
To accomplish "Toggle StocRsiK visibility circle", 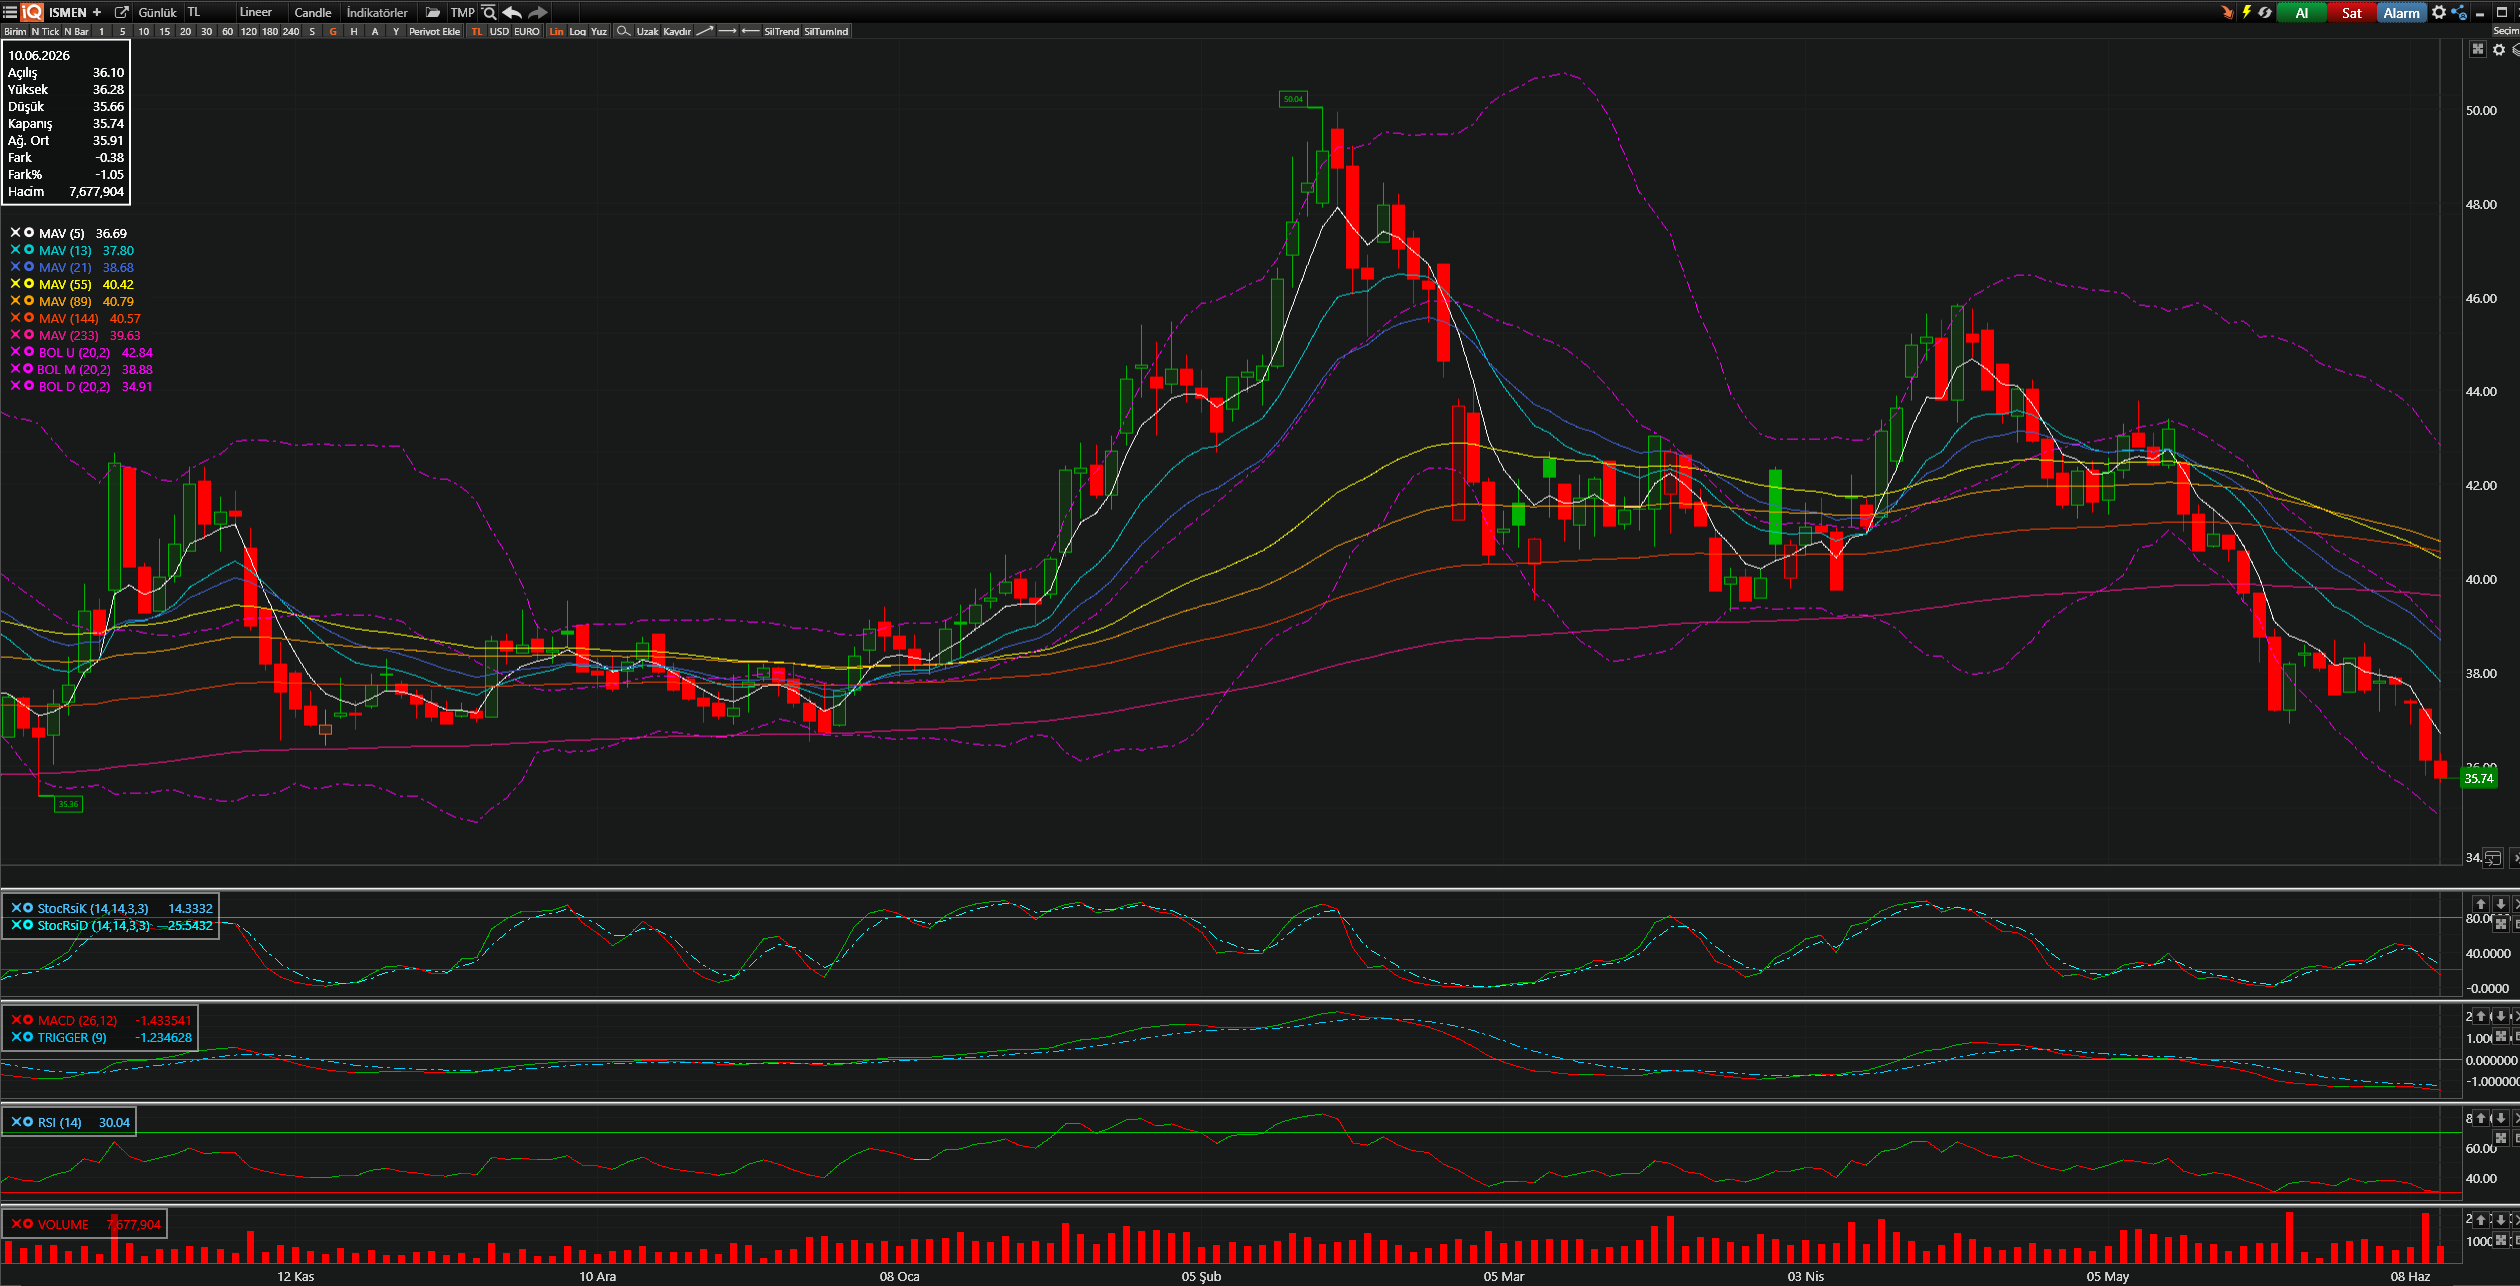I will (29, 907).
